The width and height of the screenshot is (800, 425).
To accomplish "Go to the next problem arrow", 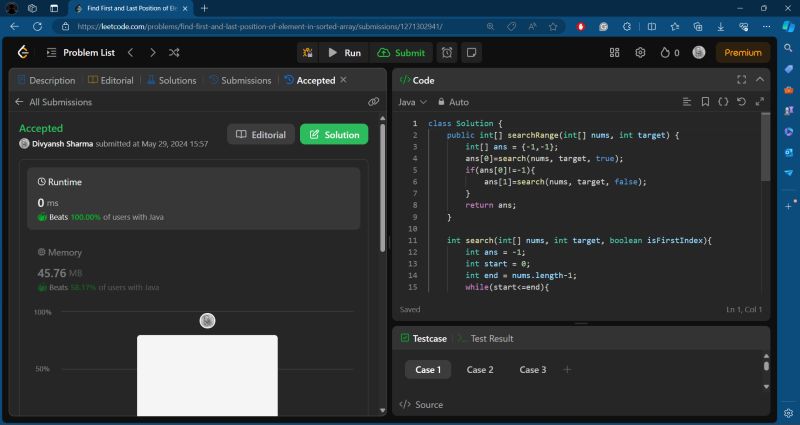I will [152, 53].
